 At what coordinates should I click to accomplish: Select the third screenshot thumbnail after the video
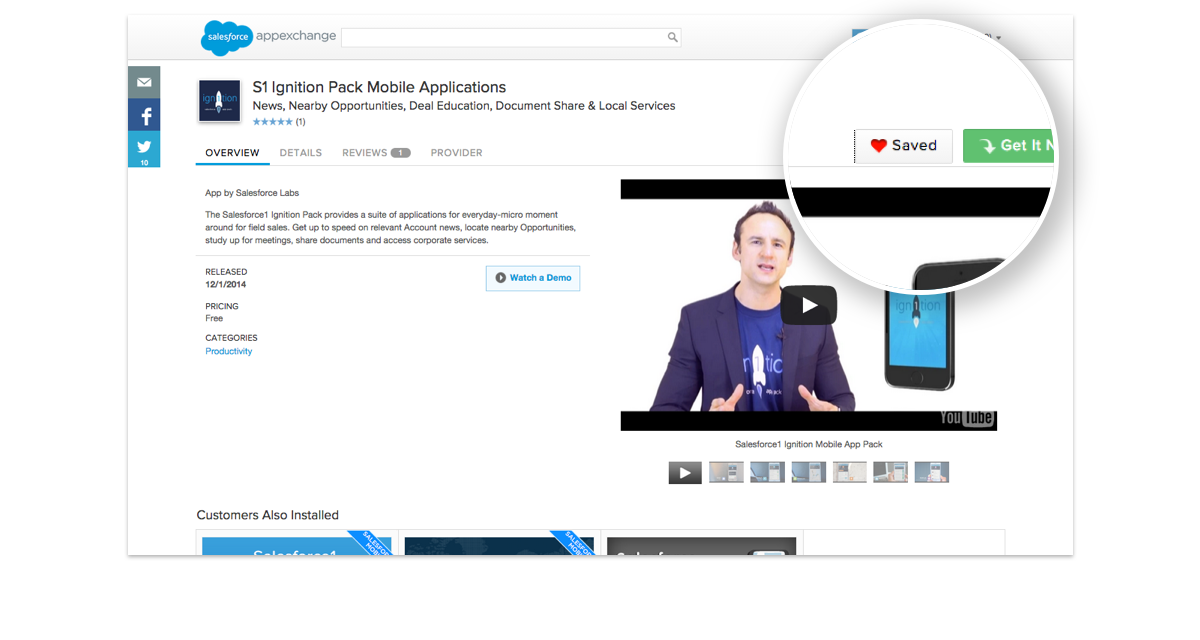click(x=808, y=472)
